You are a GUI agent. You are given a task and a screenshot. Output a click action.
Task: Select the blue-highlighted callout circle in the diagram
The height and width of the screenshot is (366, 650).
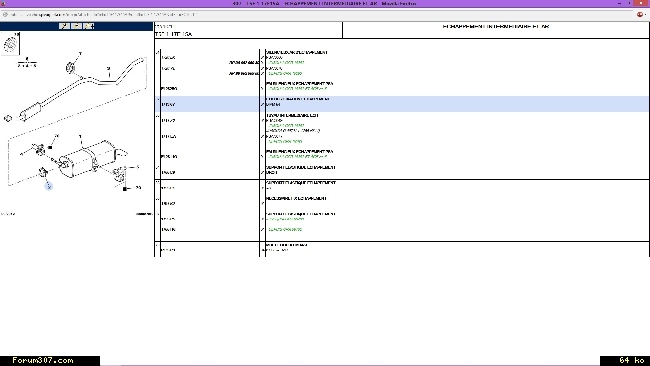point(49,187)
